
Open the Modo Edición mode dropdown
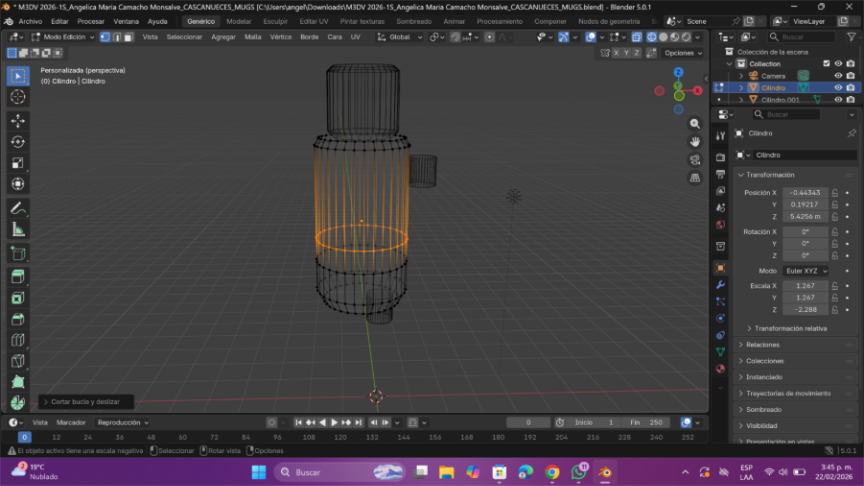click(x=62, y=37)
